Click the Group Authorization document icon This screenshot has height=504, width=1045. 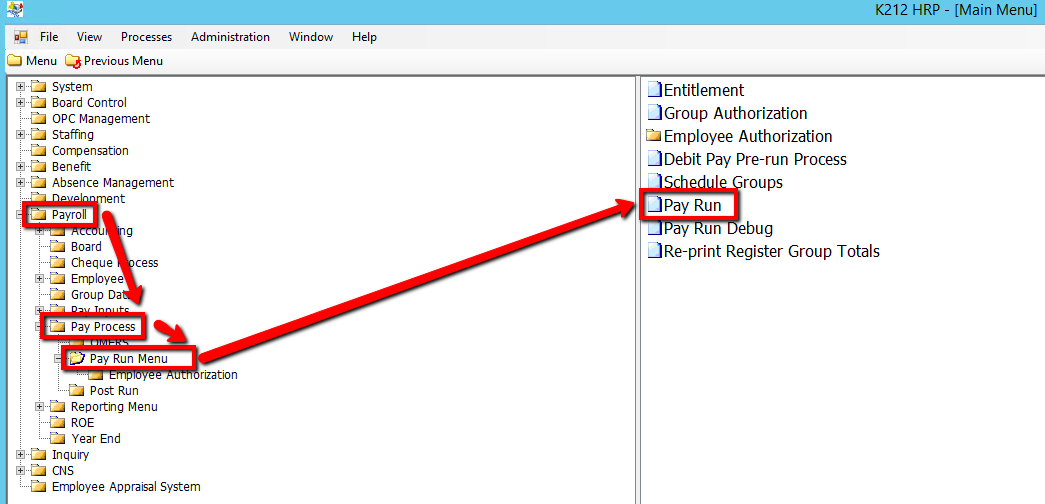pyautogui.click(x=655, y=114)
